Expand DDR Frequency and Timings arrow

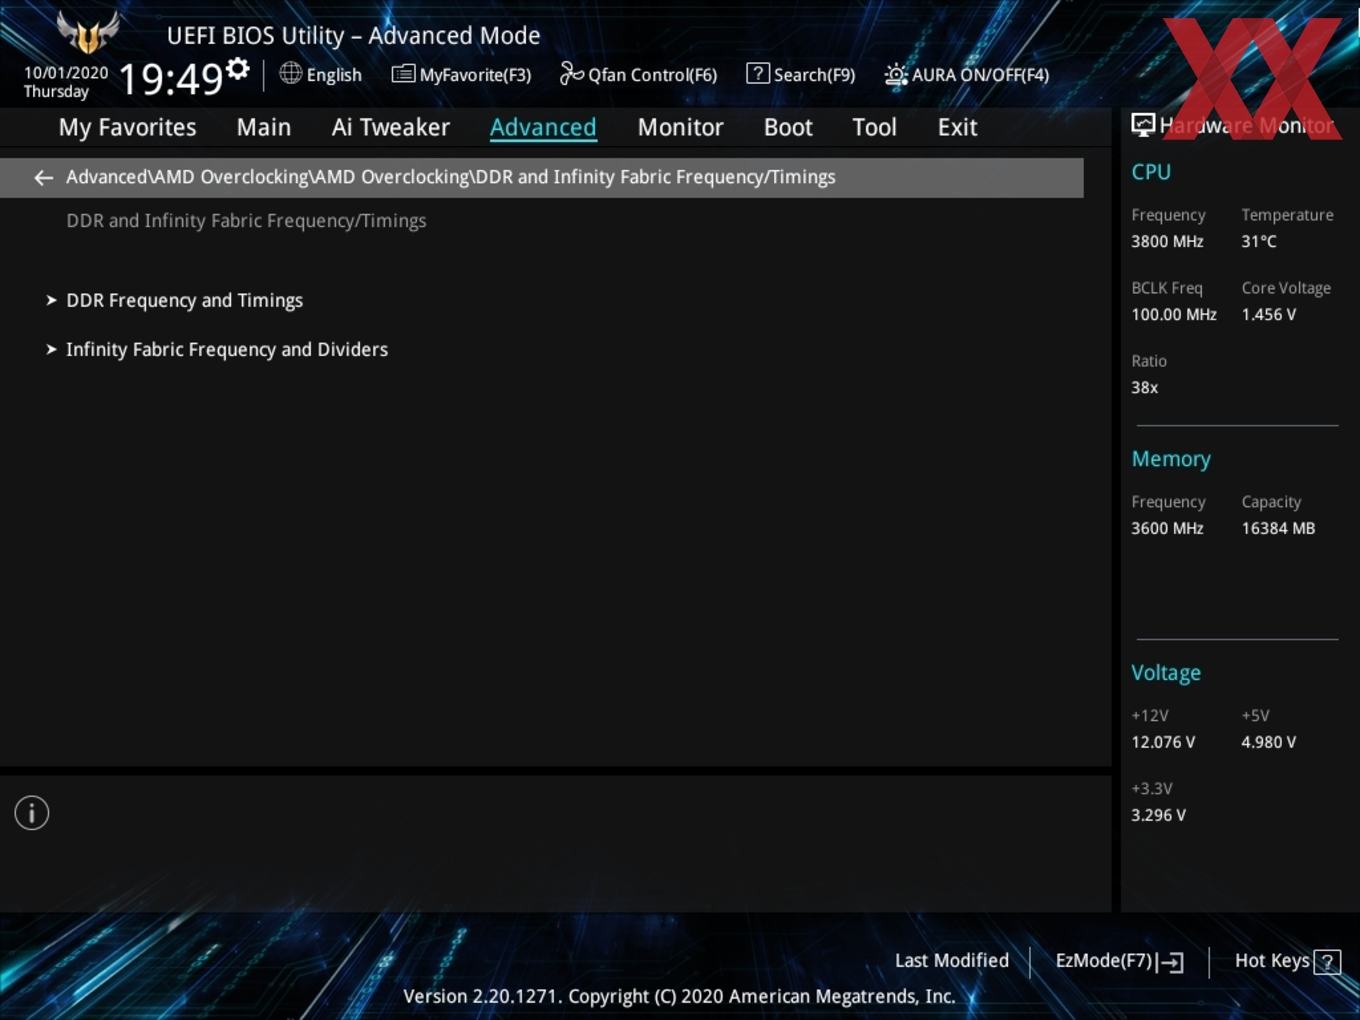pyautogui.click(x=51, y=300)
